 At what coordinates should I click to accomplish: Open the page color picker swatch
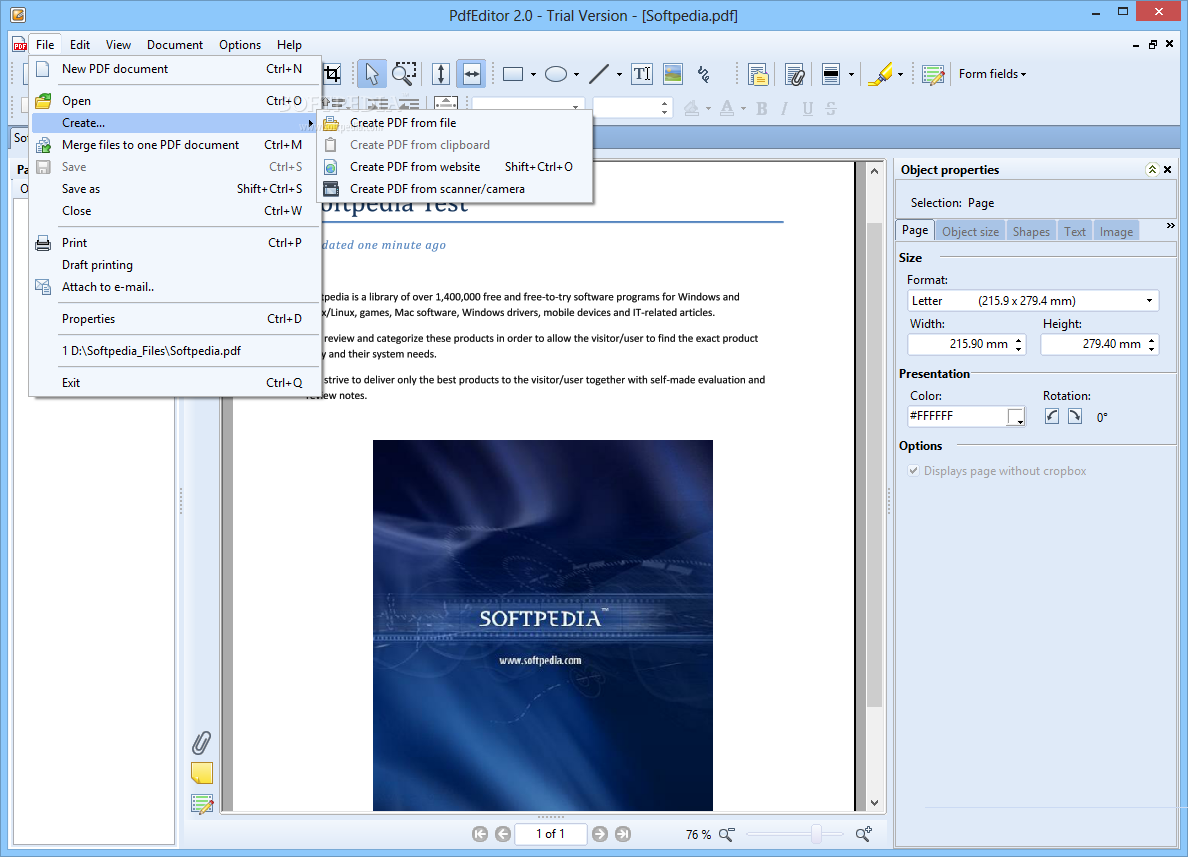tap(1016, 416)
